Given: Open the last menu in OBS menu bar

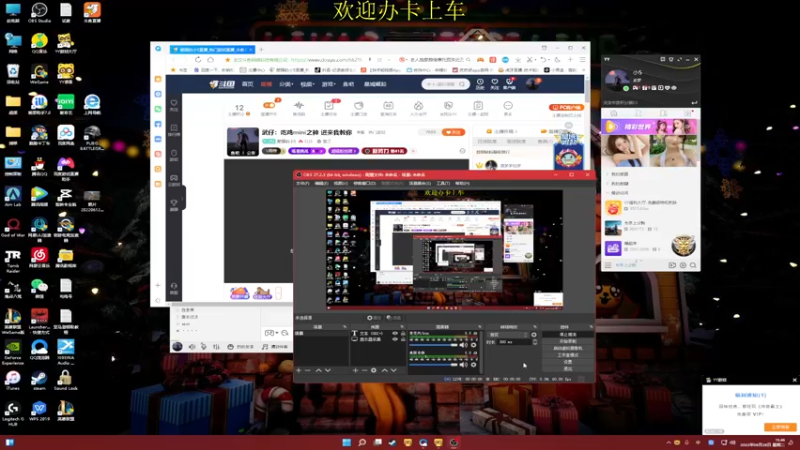Looking at the screenshot, I should point(462,183).
